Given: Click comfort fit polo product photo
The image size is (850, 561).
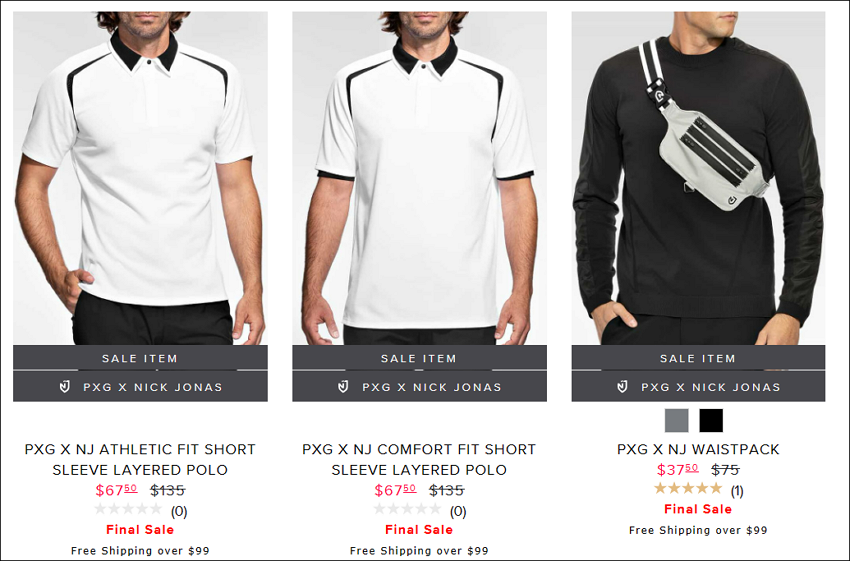Looking at the screenshot, I should click(420, 178).
